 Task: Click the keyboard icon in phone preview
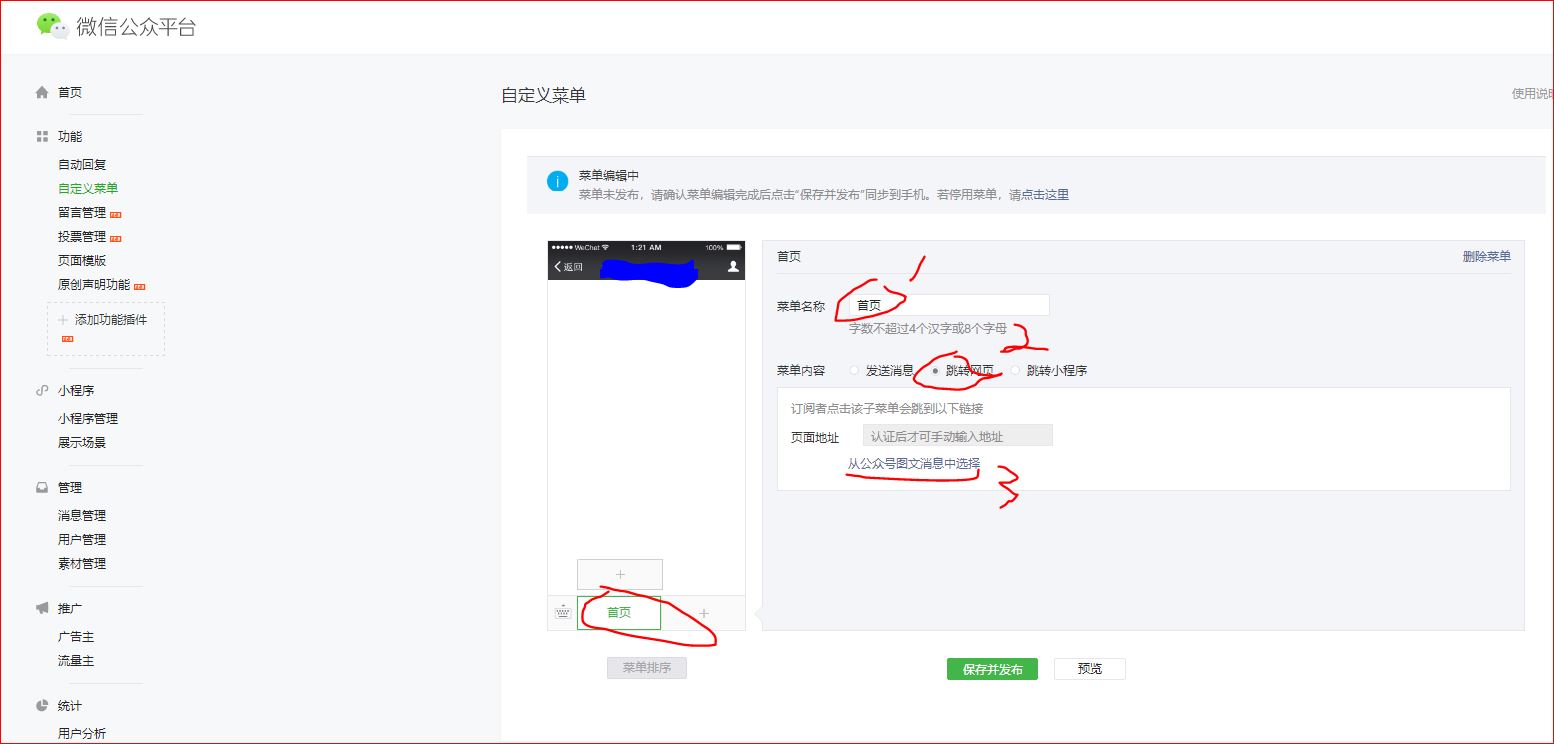coord(562,612)
